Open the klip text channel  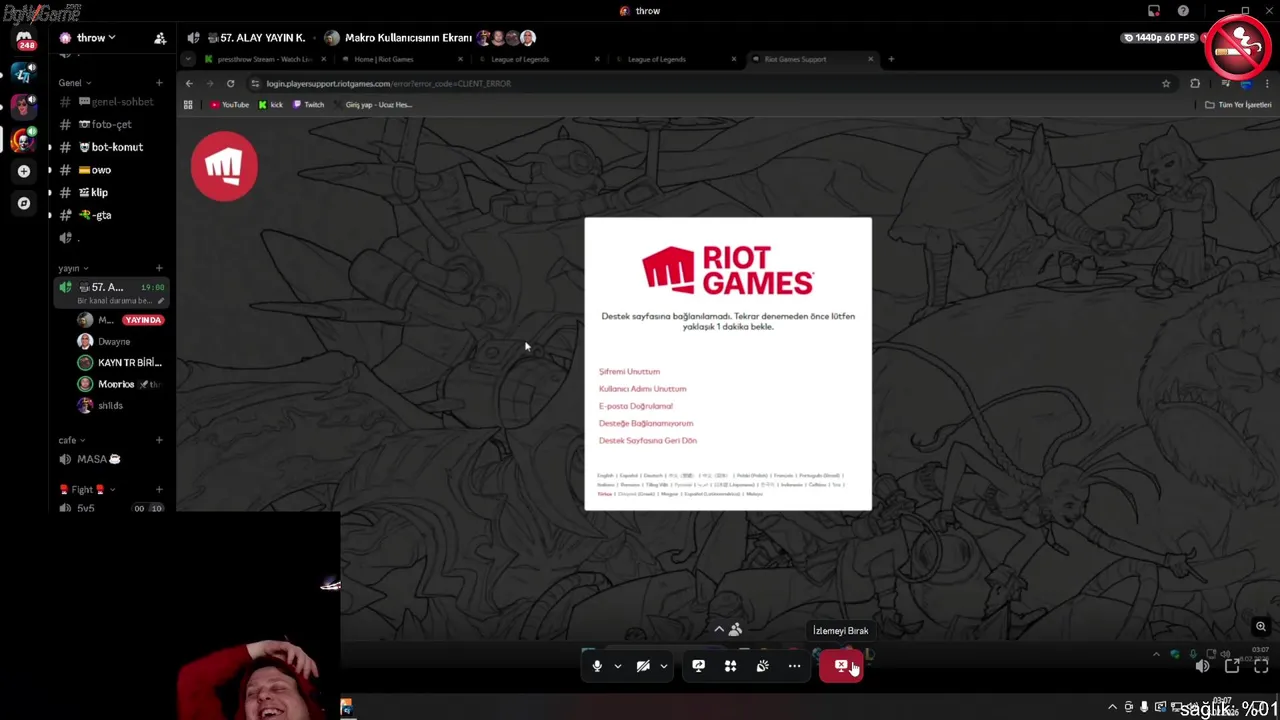pos(110,192)
